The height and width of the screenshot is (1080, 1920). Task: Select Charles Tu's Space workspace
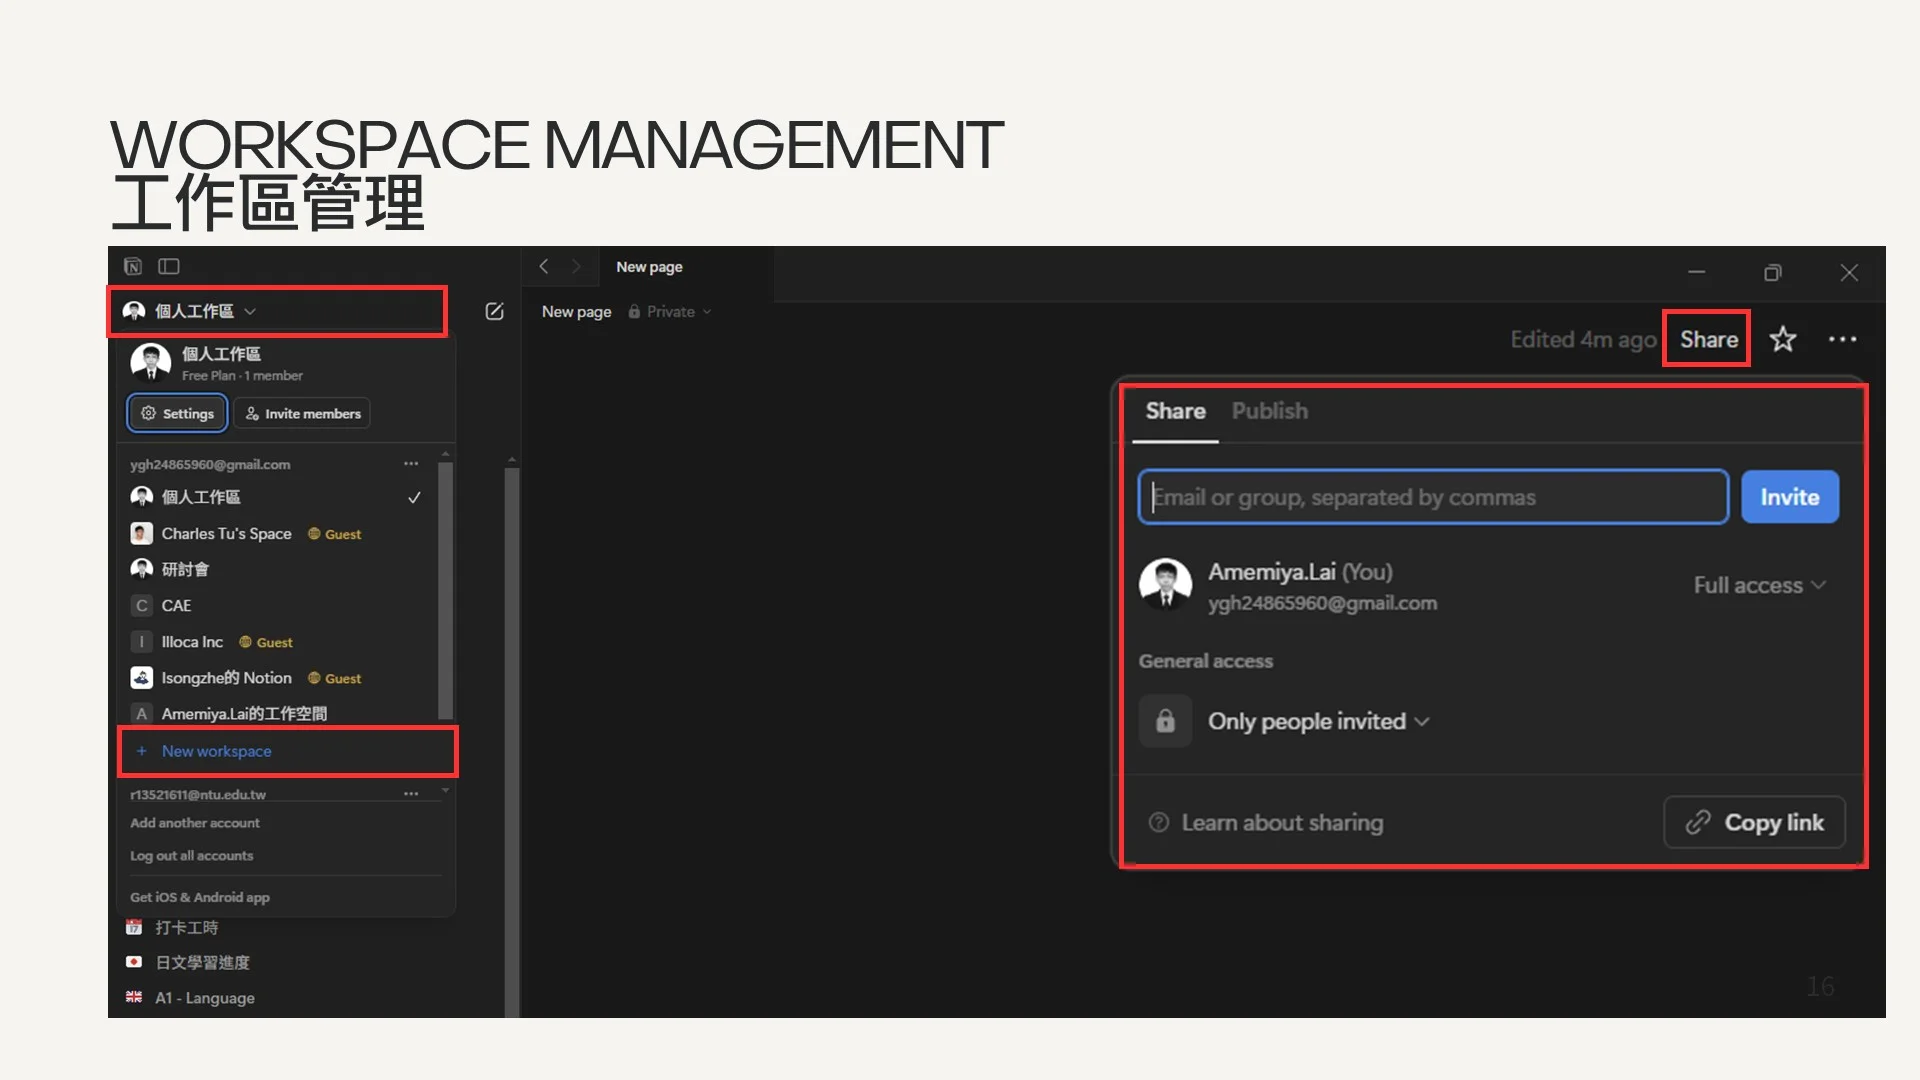coord(227,534)
